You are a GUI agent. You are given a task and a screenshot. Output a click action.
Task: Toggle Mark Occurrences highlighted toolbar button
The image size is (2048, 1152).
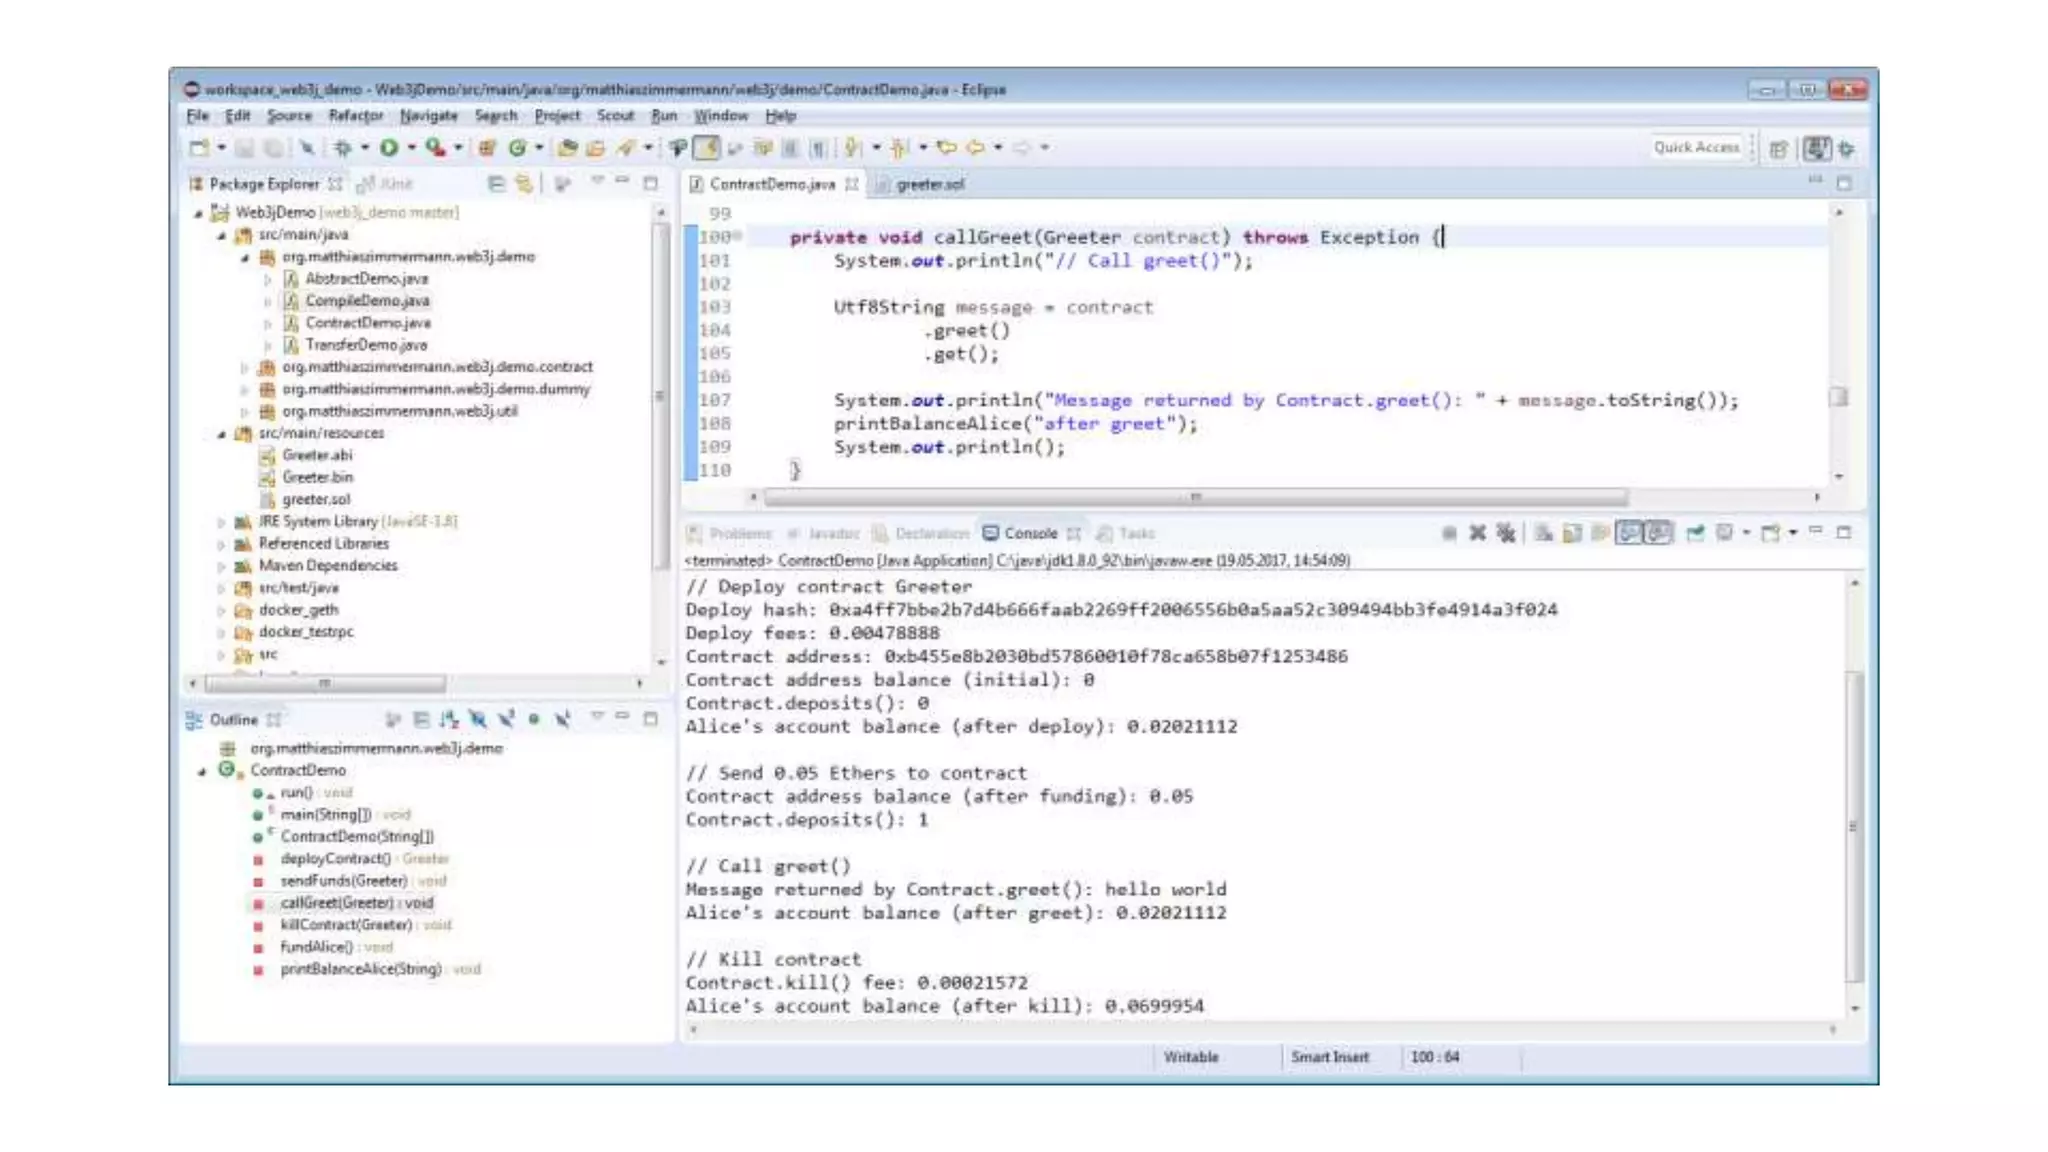coord(707,148)
